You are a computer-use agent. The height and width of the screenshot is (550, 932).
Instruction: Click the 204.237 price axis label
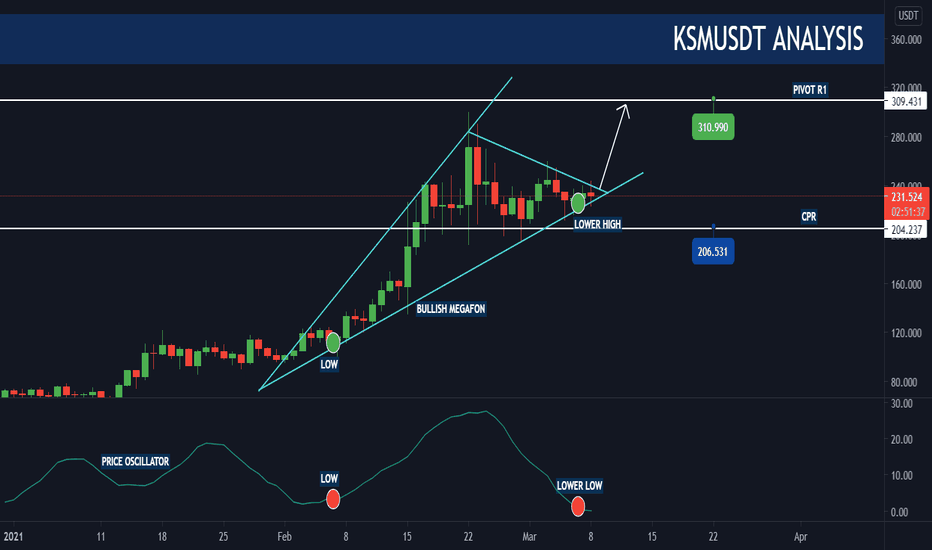pyautogui.click(x=906, y=230)
